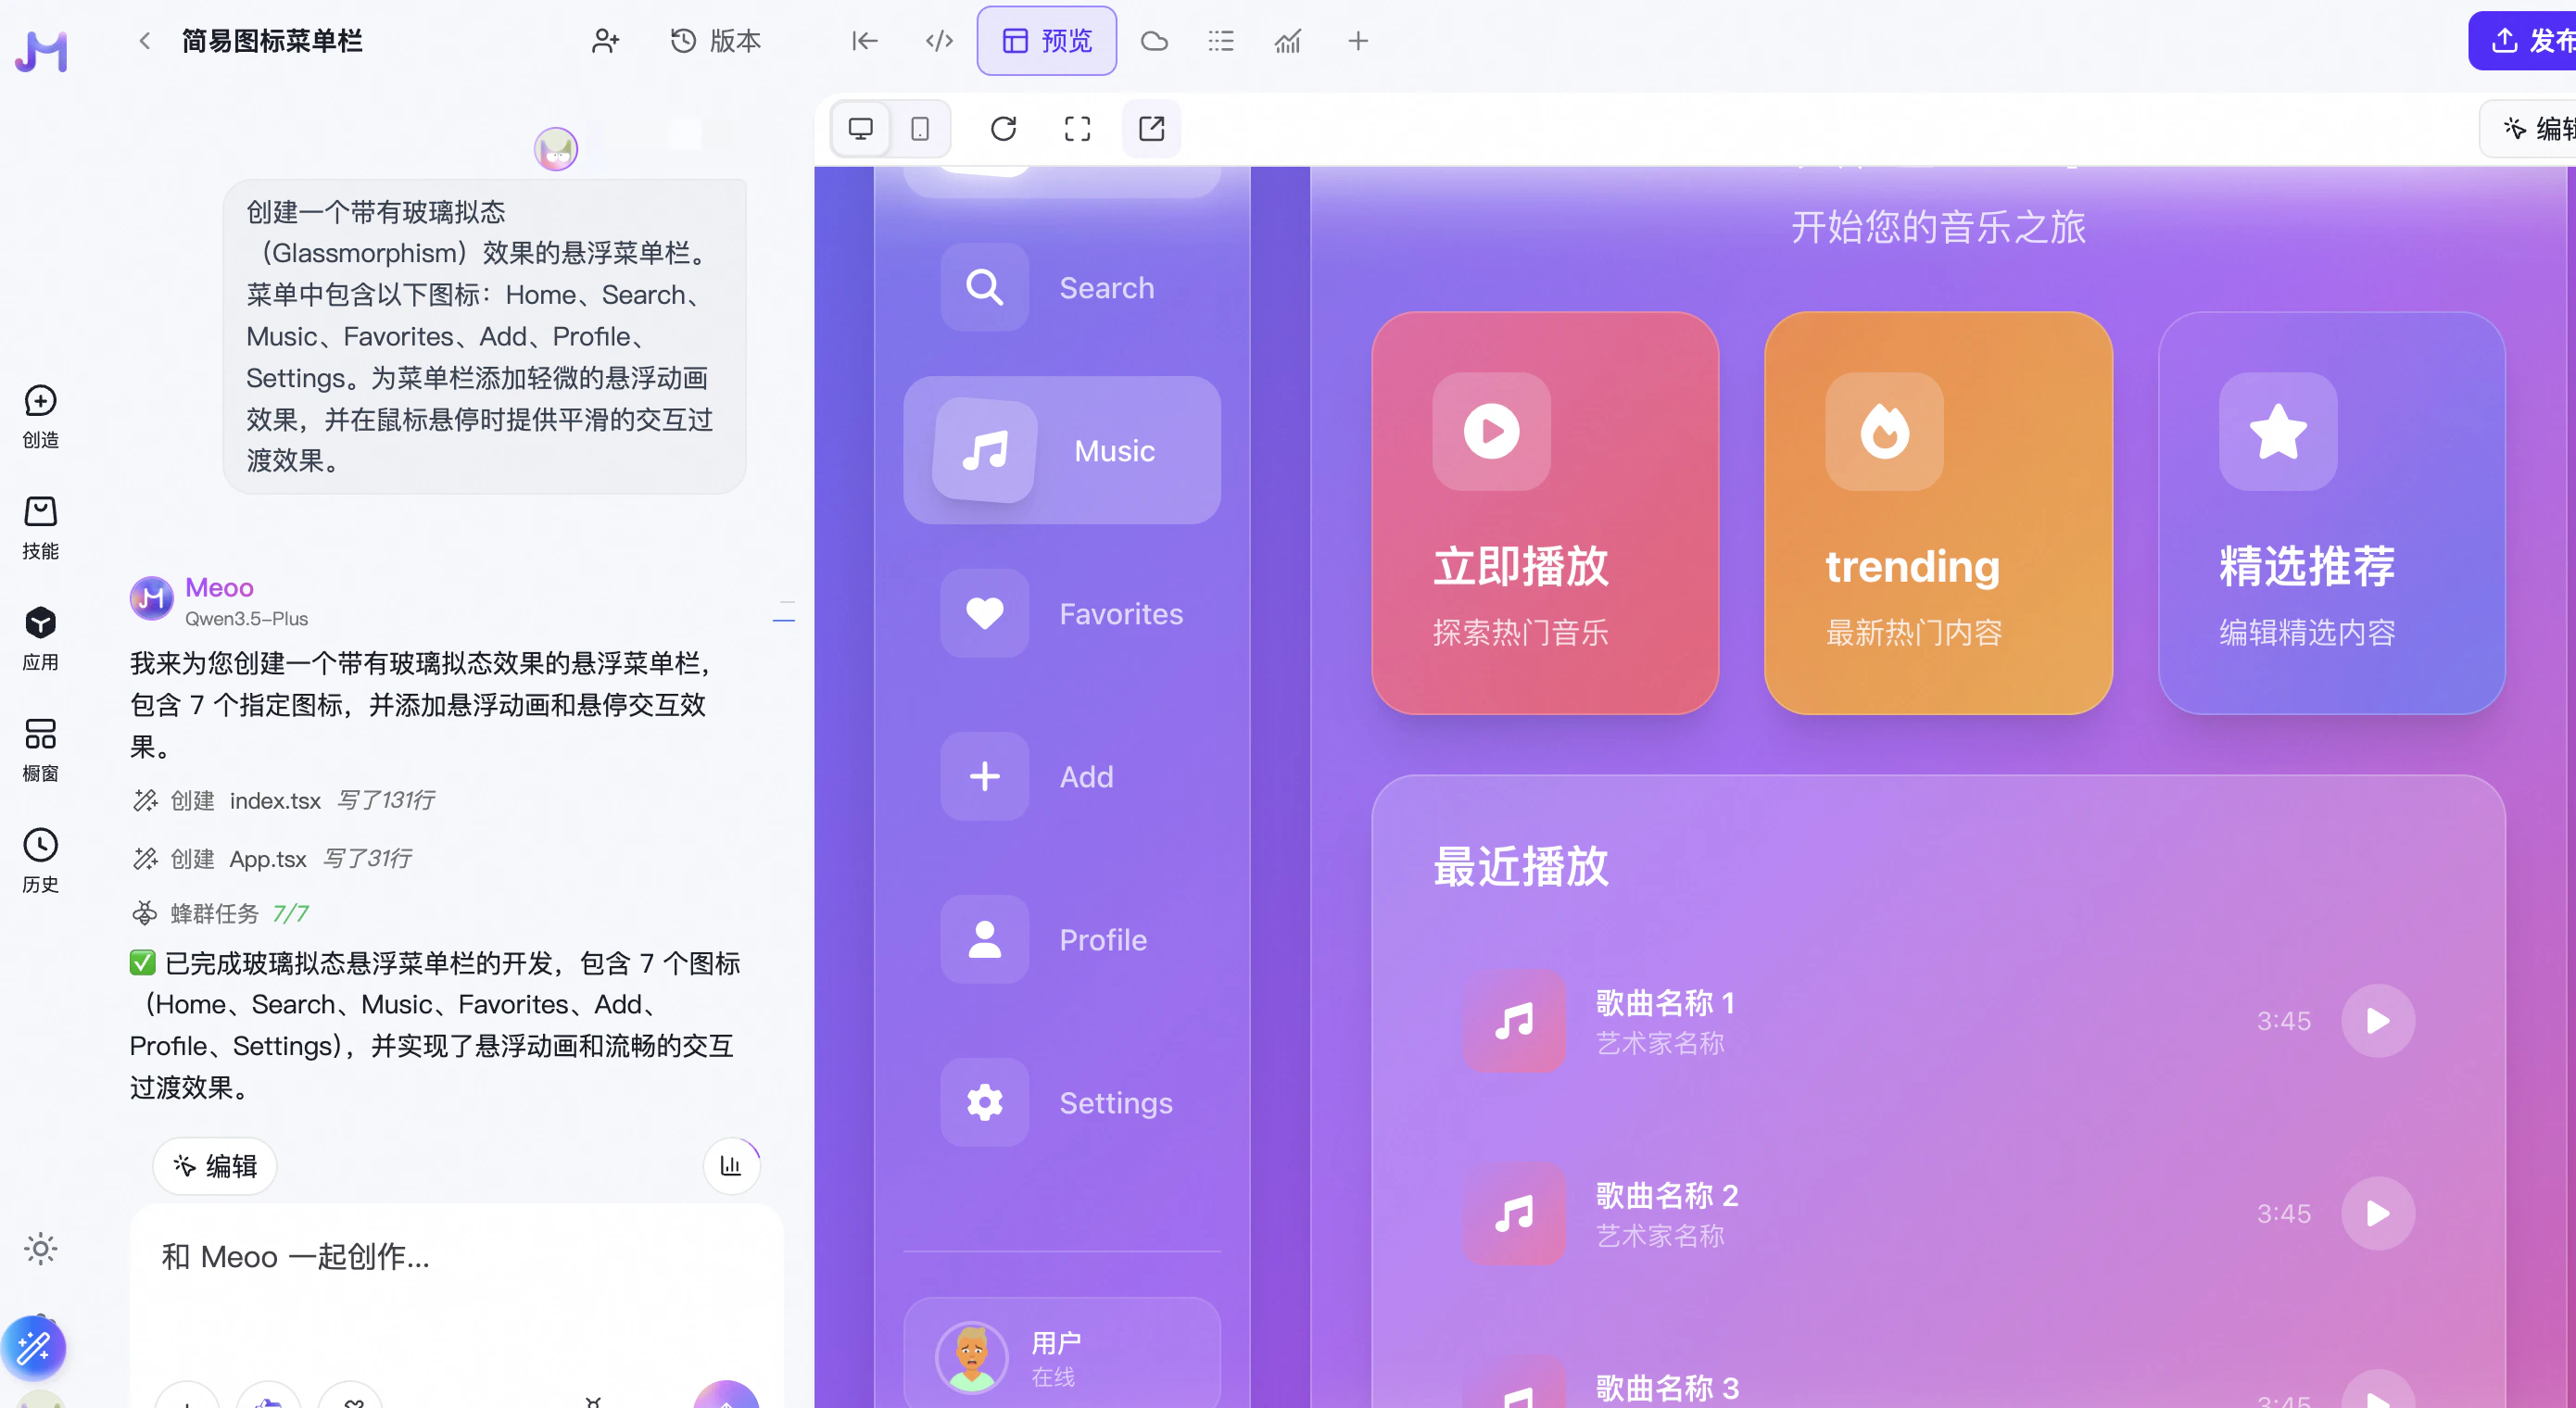
Task: Click the 编辑 button below the message
Action: pos(215,1165)
